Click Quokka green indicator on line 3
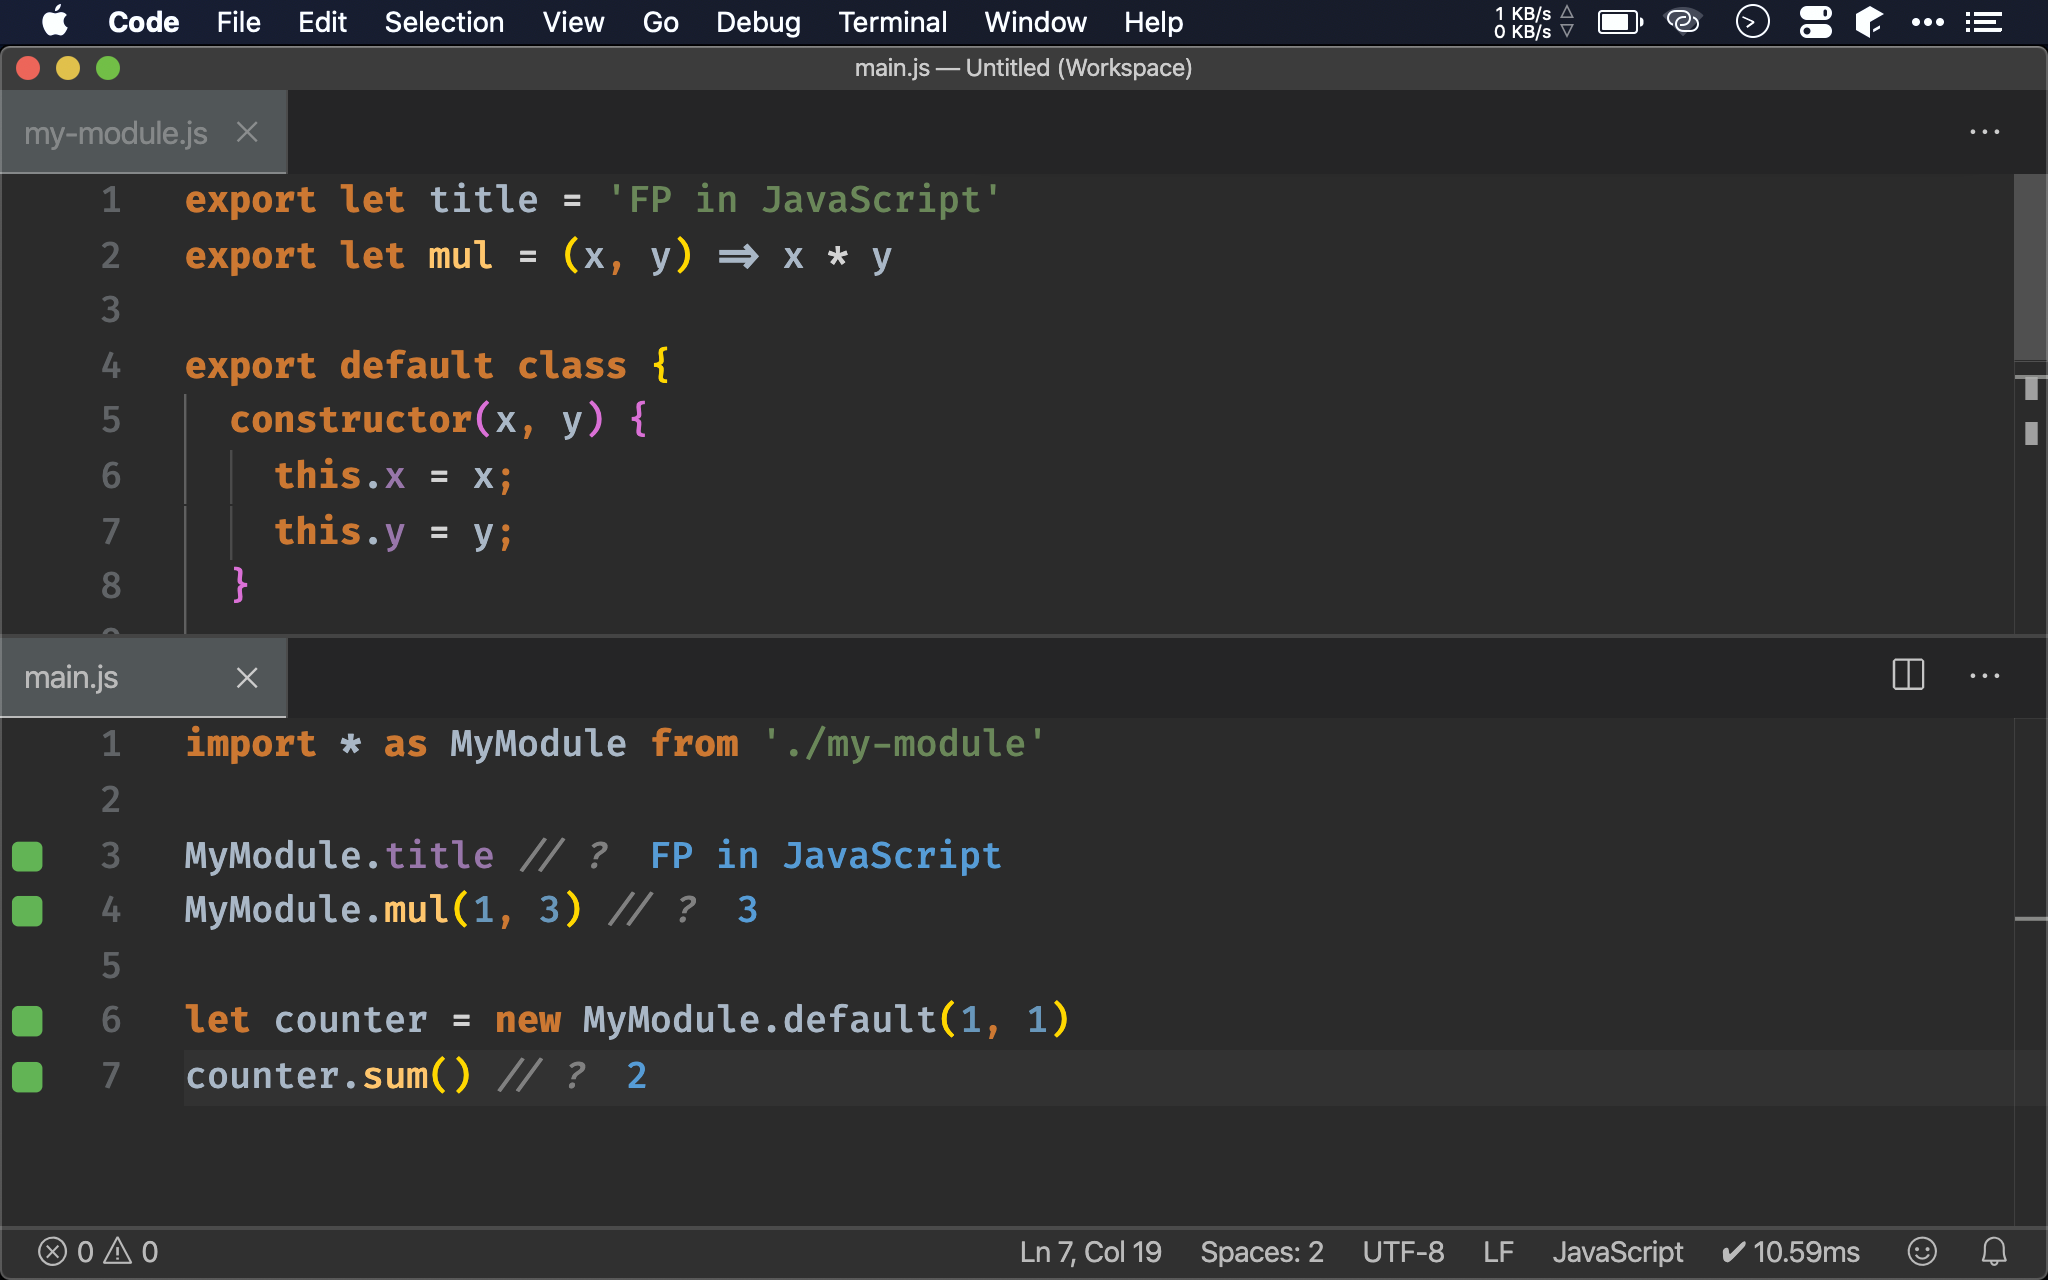The height and width of the screenshot is (1280, 2048). tap(27, 856)
